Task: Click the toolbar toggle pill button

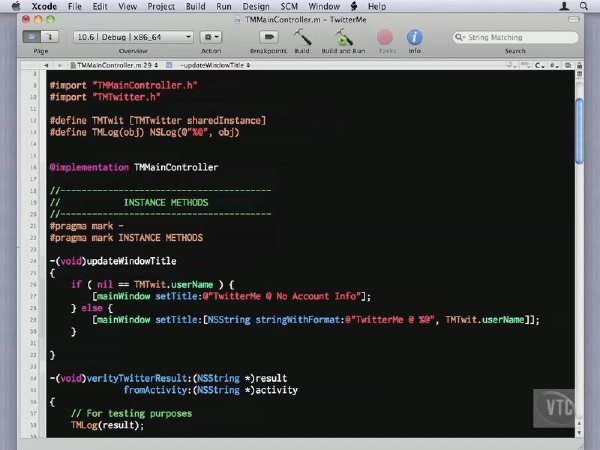Action: 573,19
